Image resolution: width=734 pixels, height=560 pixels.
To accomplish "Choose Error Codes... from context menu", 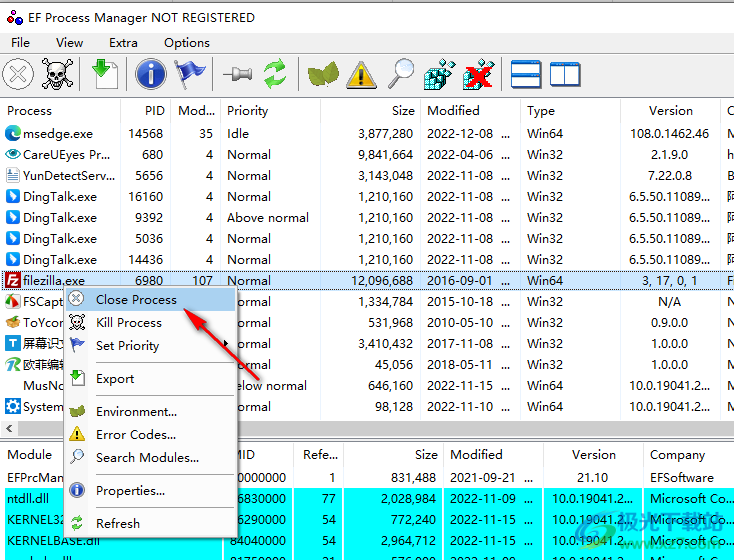I will click(x=151, y=435).
